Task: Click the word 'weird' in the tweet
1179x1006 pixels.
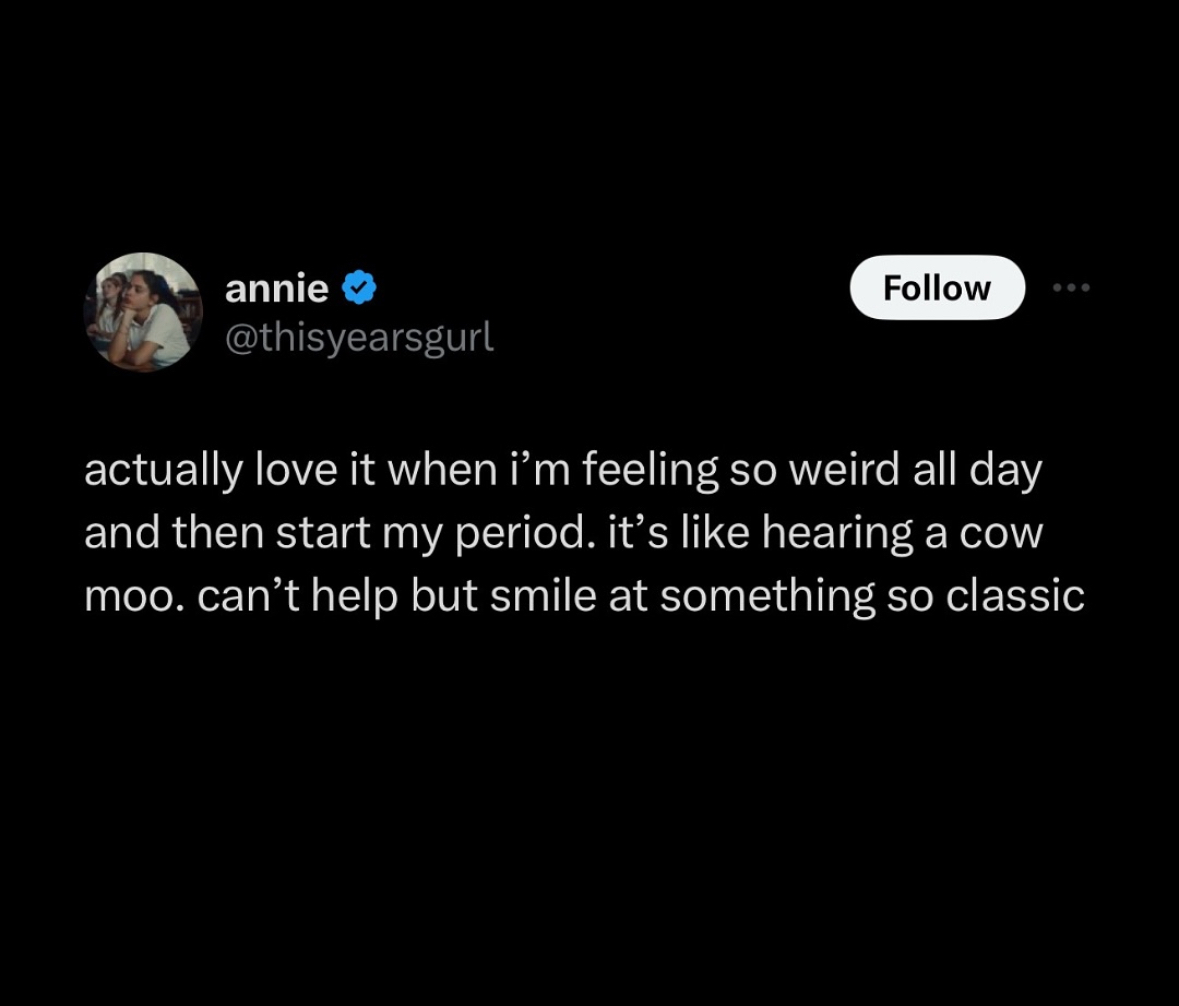Action: (844, 471)
